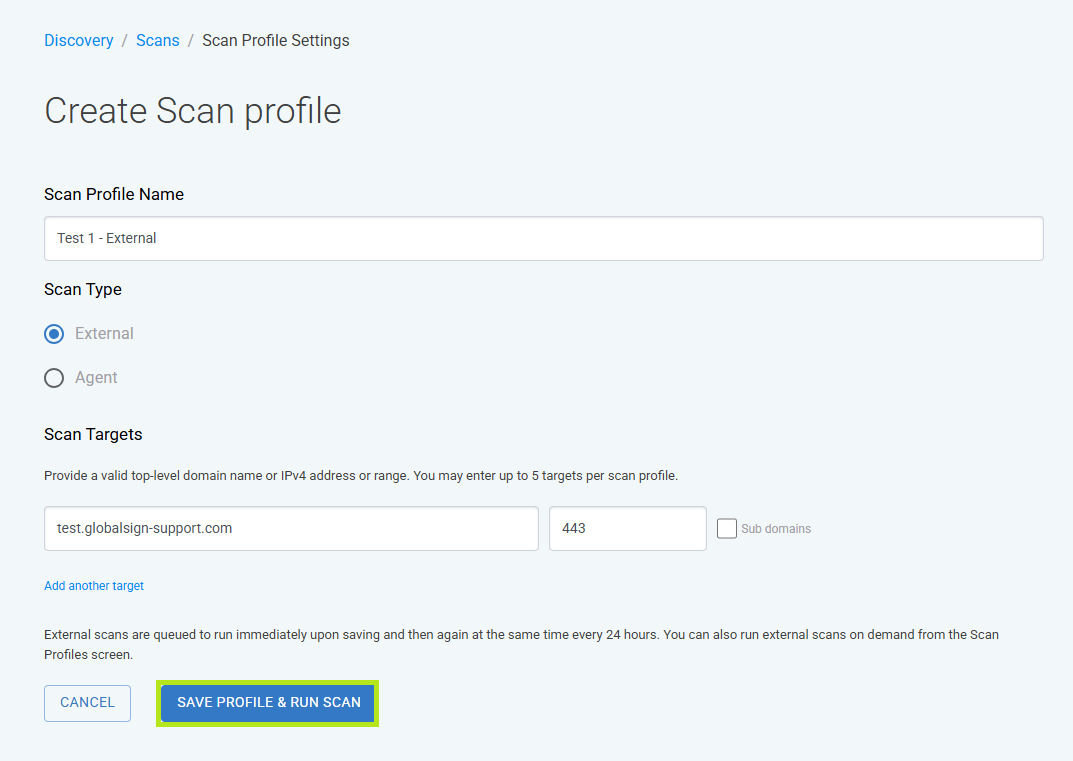Click the Create Scan profile heading
The height and width of the screenshot is (761, 1073).
click(x=193, y=111)
